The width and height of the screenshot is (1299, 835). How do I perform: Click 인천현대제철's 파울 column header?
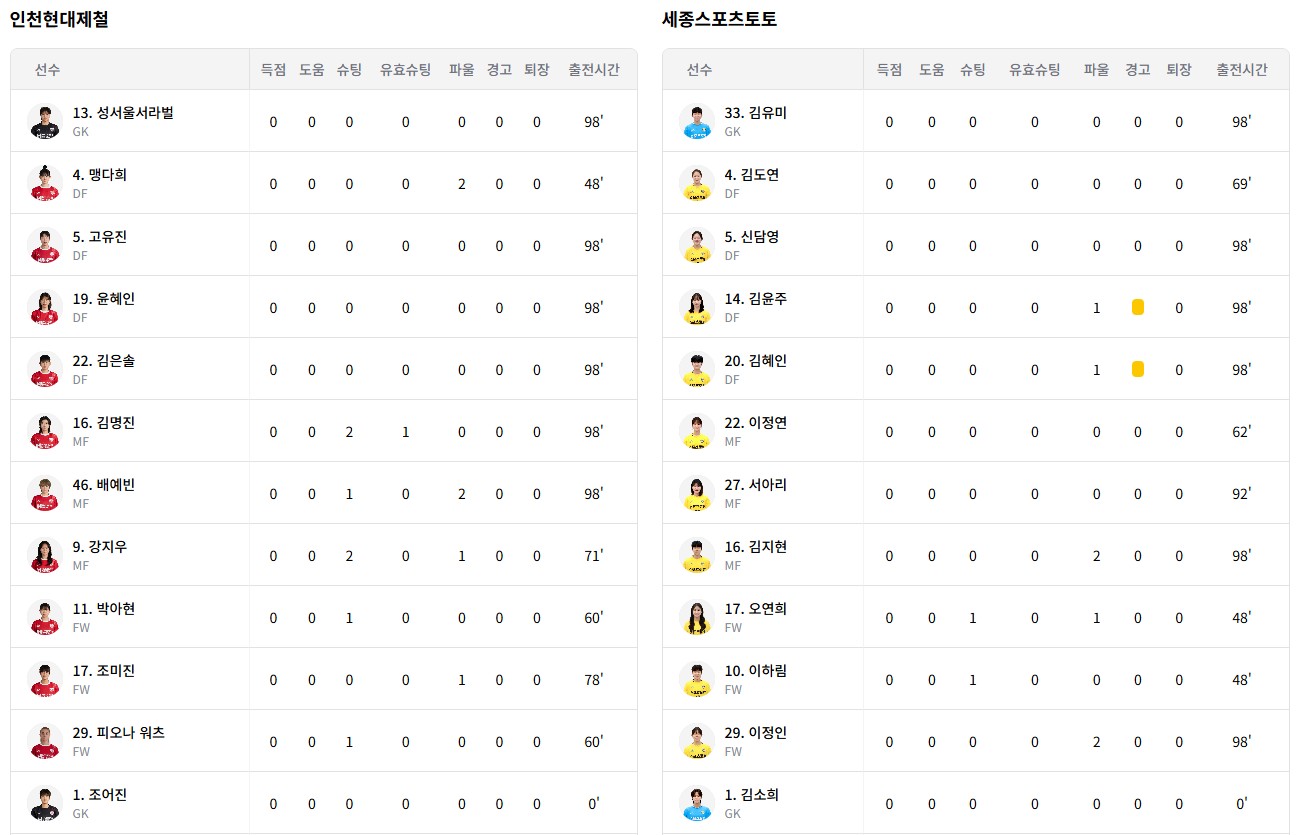[462, 69]
